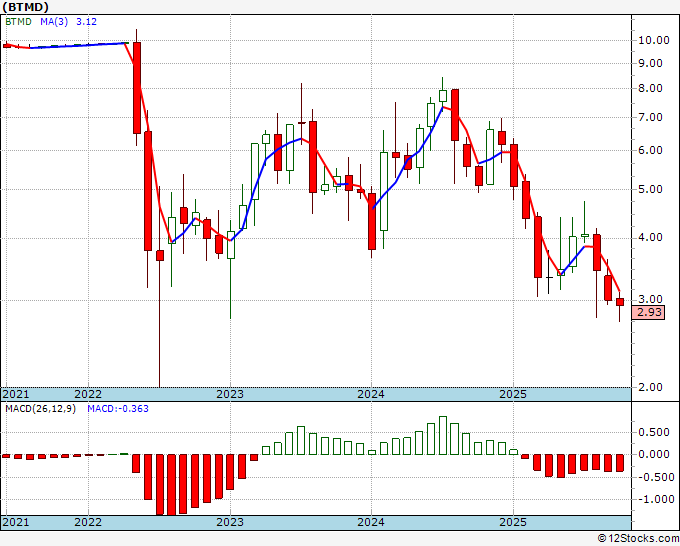The height and width of the screenshot is (546, 680).
Task: Click the 3.12 moving average value
Action: (86, 22)
